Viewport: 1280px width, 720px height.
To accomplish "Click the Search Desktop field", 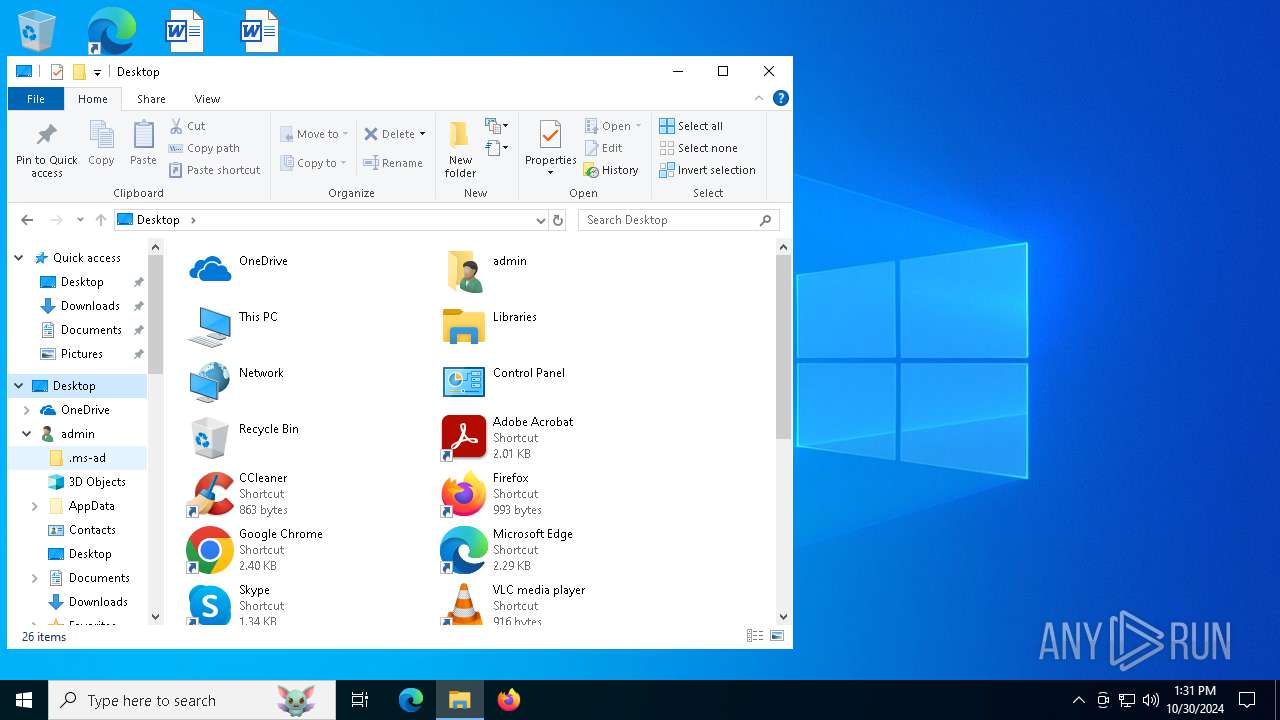I will click(678, 220).
